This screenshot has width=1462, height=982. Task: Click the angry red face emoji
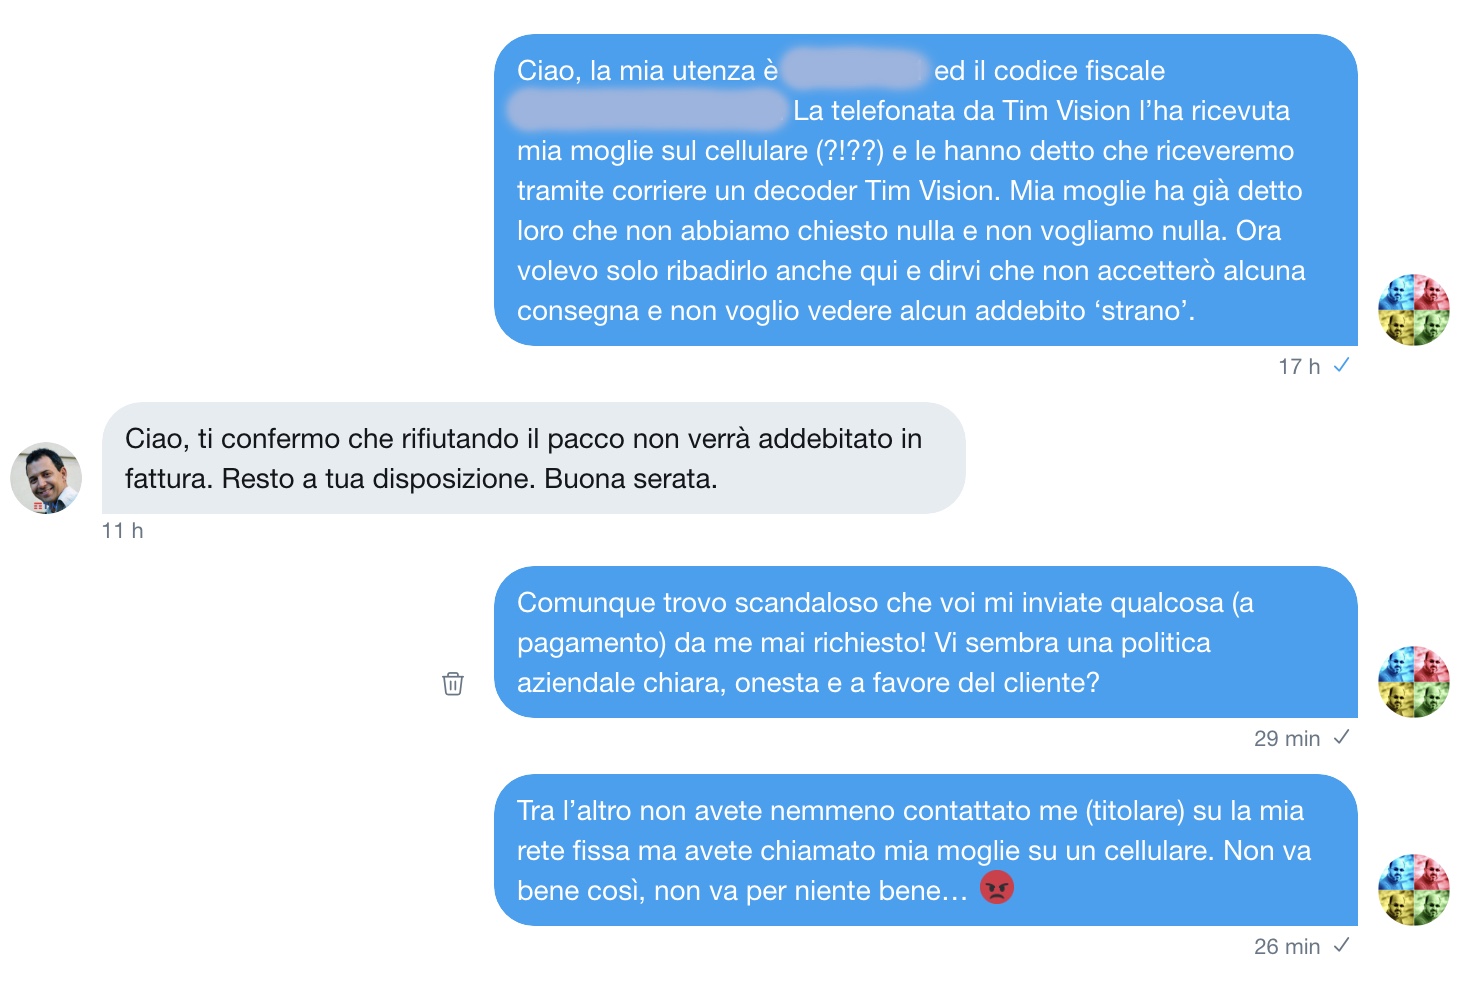(997, 887)
